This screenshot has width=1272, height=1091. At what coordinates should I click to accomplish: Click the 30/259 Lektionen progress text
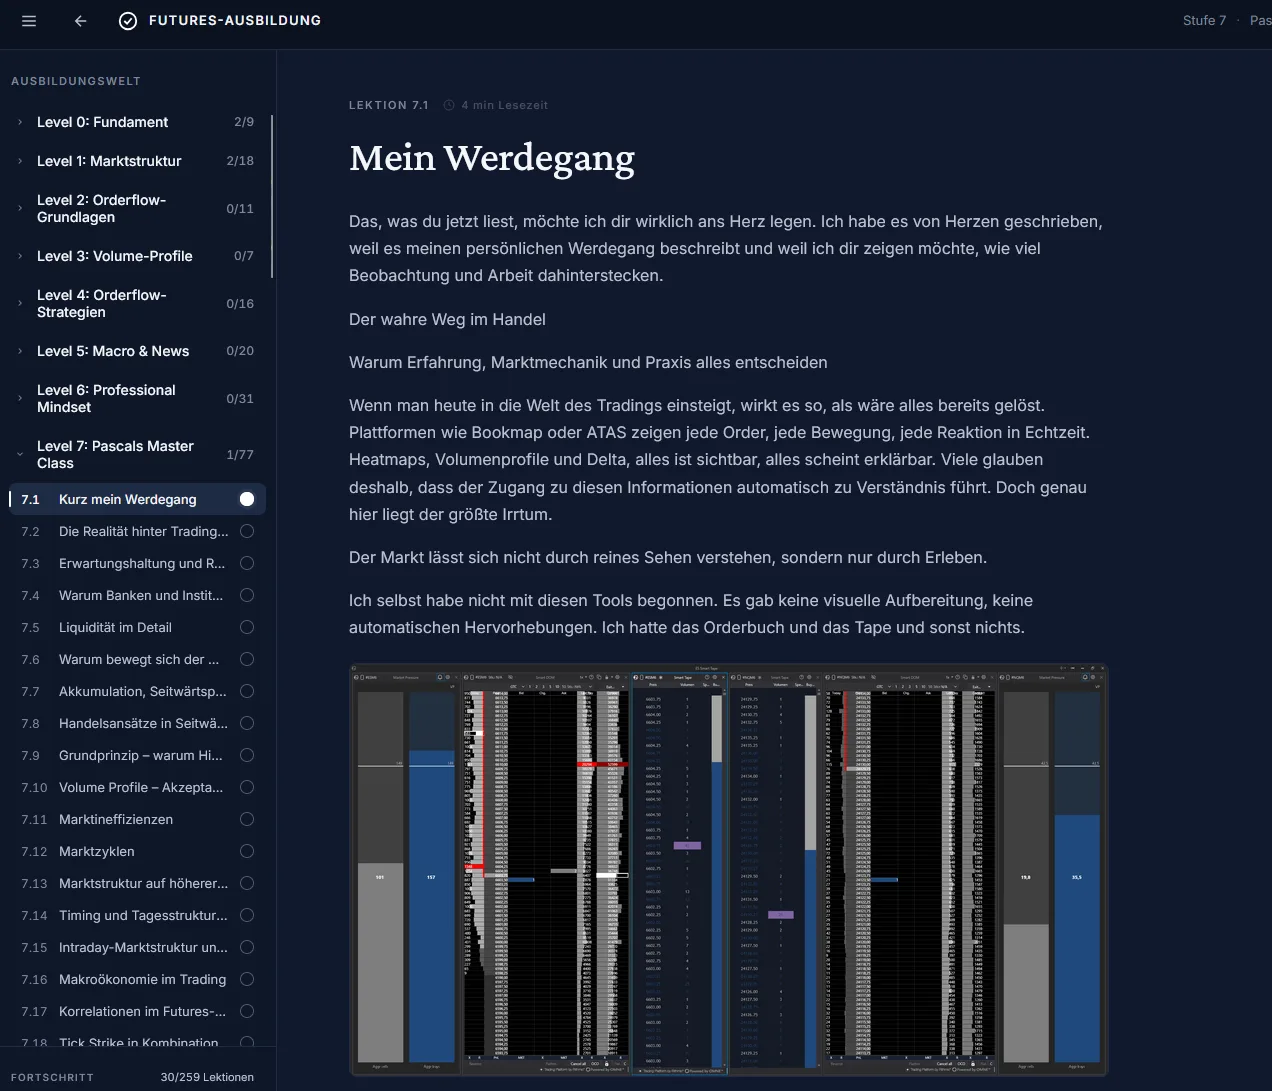(207, 1077)
